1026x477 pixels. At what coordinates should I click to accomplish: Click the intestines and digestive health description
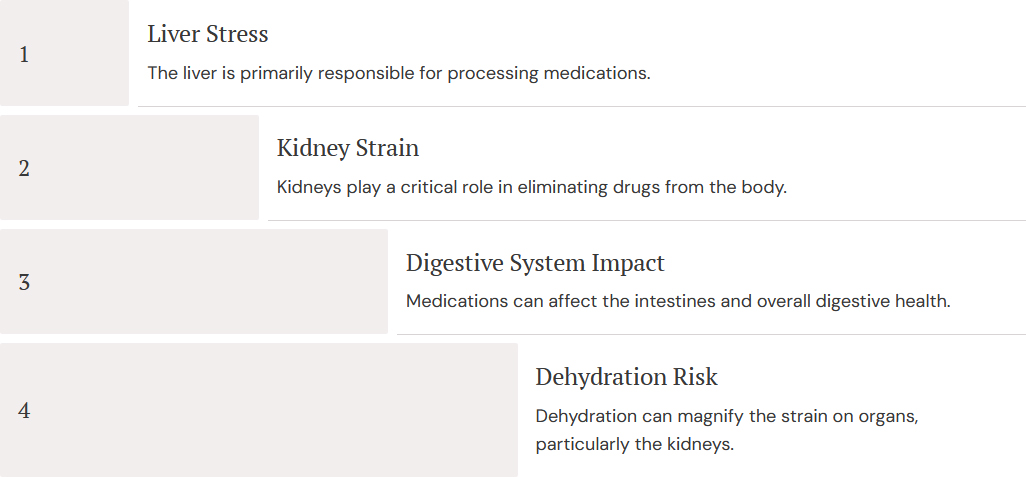point(677,301)
